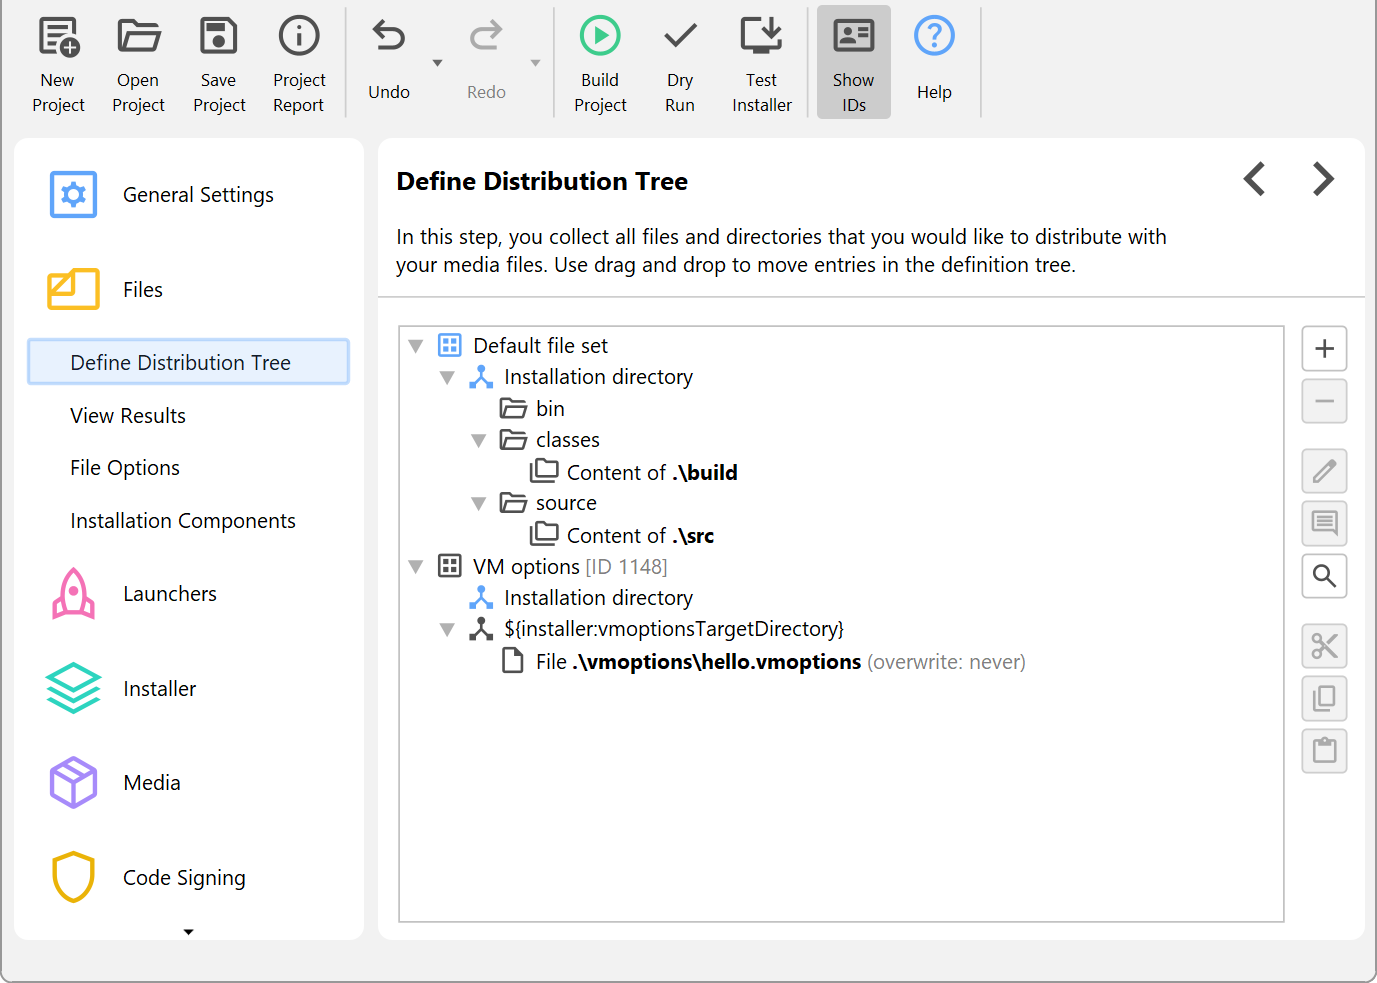Open the View Results step

pos(128,416)
